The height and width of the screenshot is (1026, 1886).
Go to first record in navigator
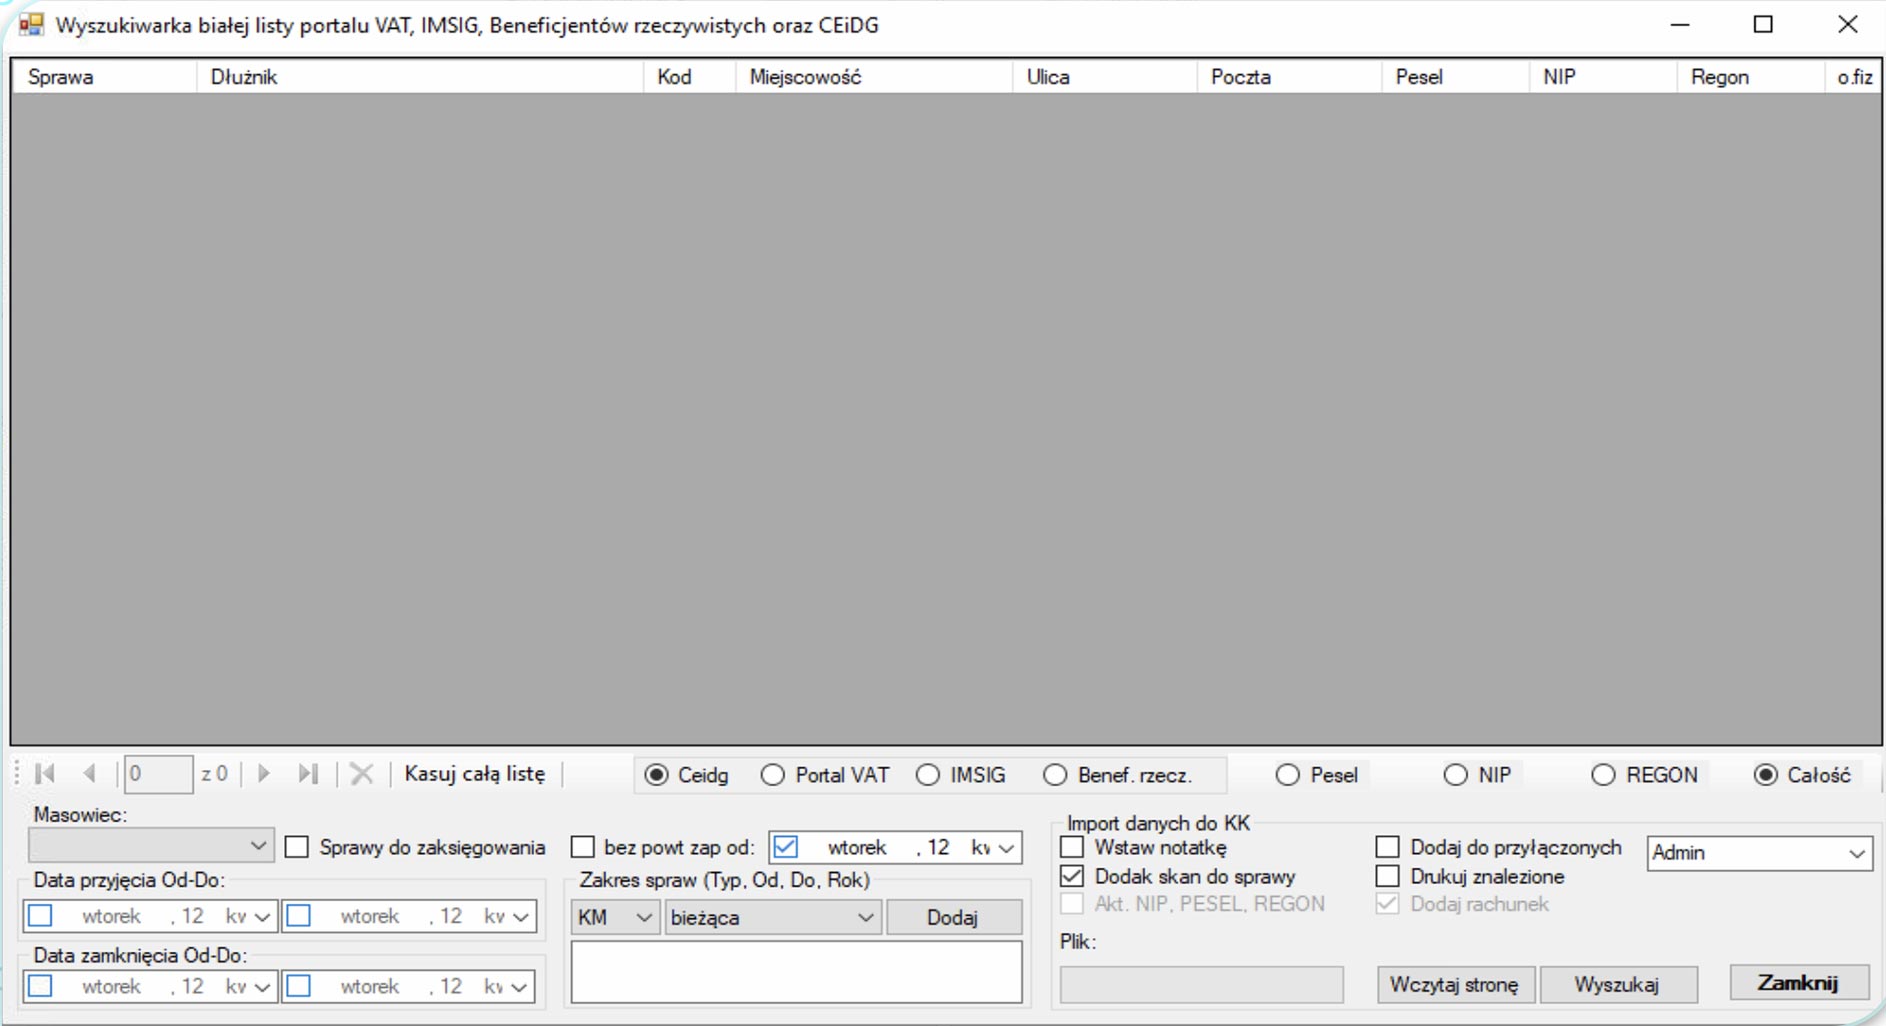pos(45,774)
